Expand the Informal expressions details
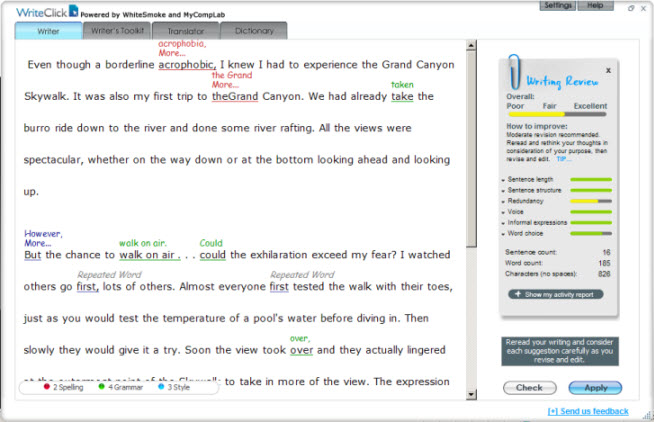 (503, 222)
